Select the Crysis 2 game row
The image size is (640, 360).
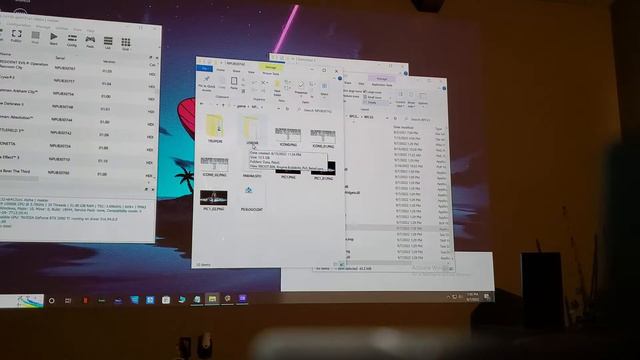coord(78,80)
